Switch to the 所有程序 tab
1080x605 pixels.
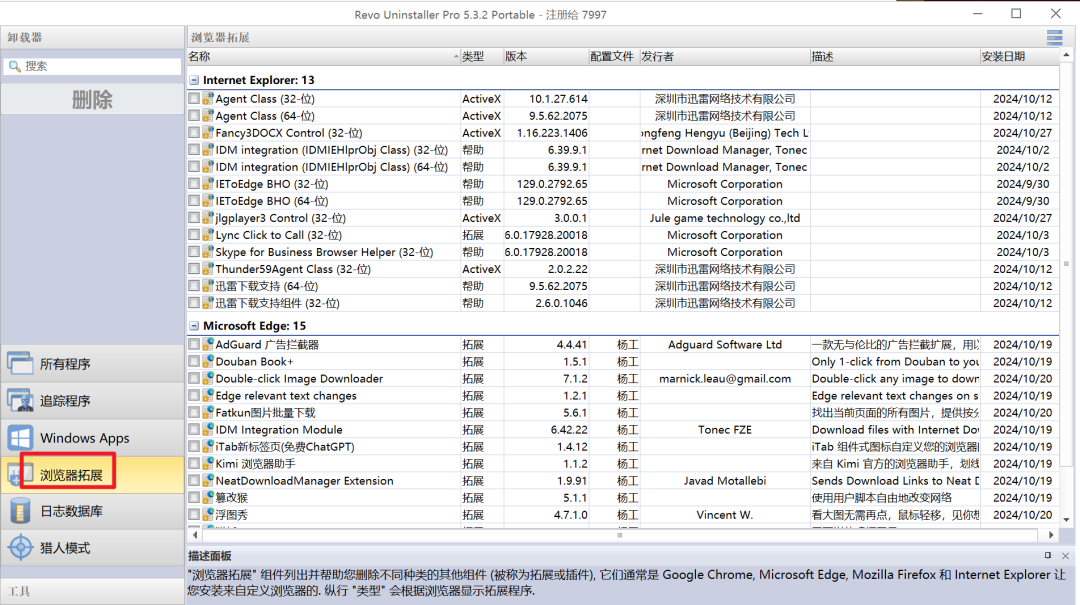92,363
